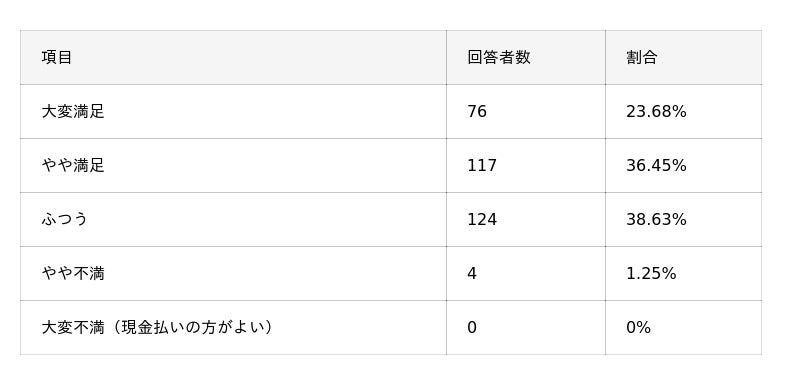The height and width of the screenshot is (385, 800).
Task: Select the やや不満 row label
Action: [x=73, y=274]
